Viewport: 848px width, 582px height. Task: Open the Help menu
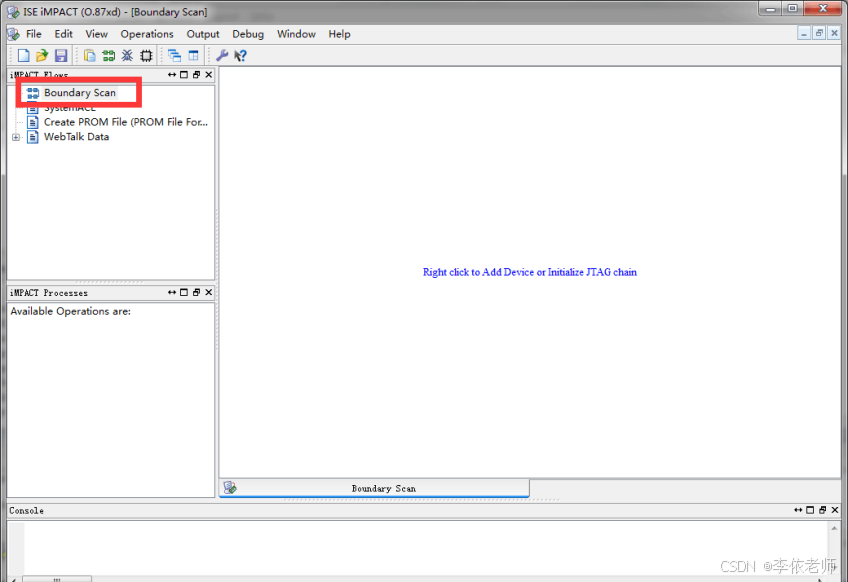tap(339, 34)
